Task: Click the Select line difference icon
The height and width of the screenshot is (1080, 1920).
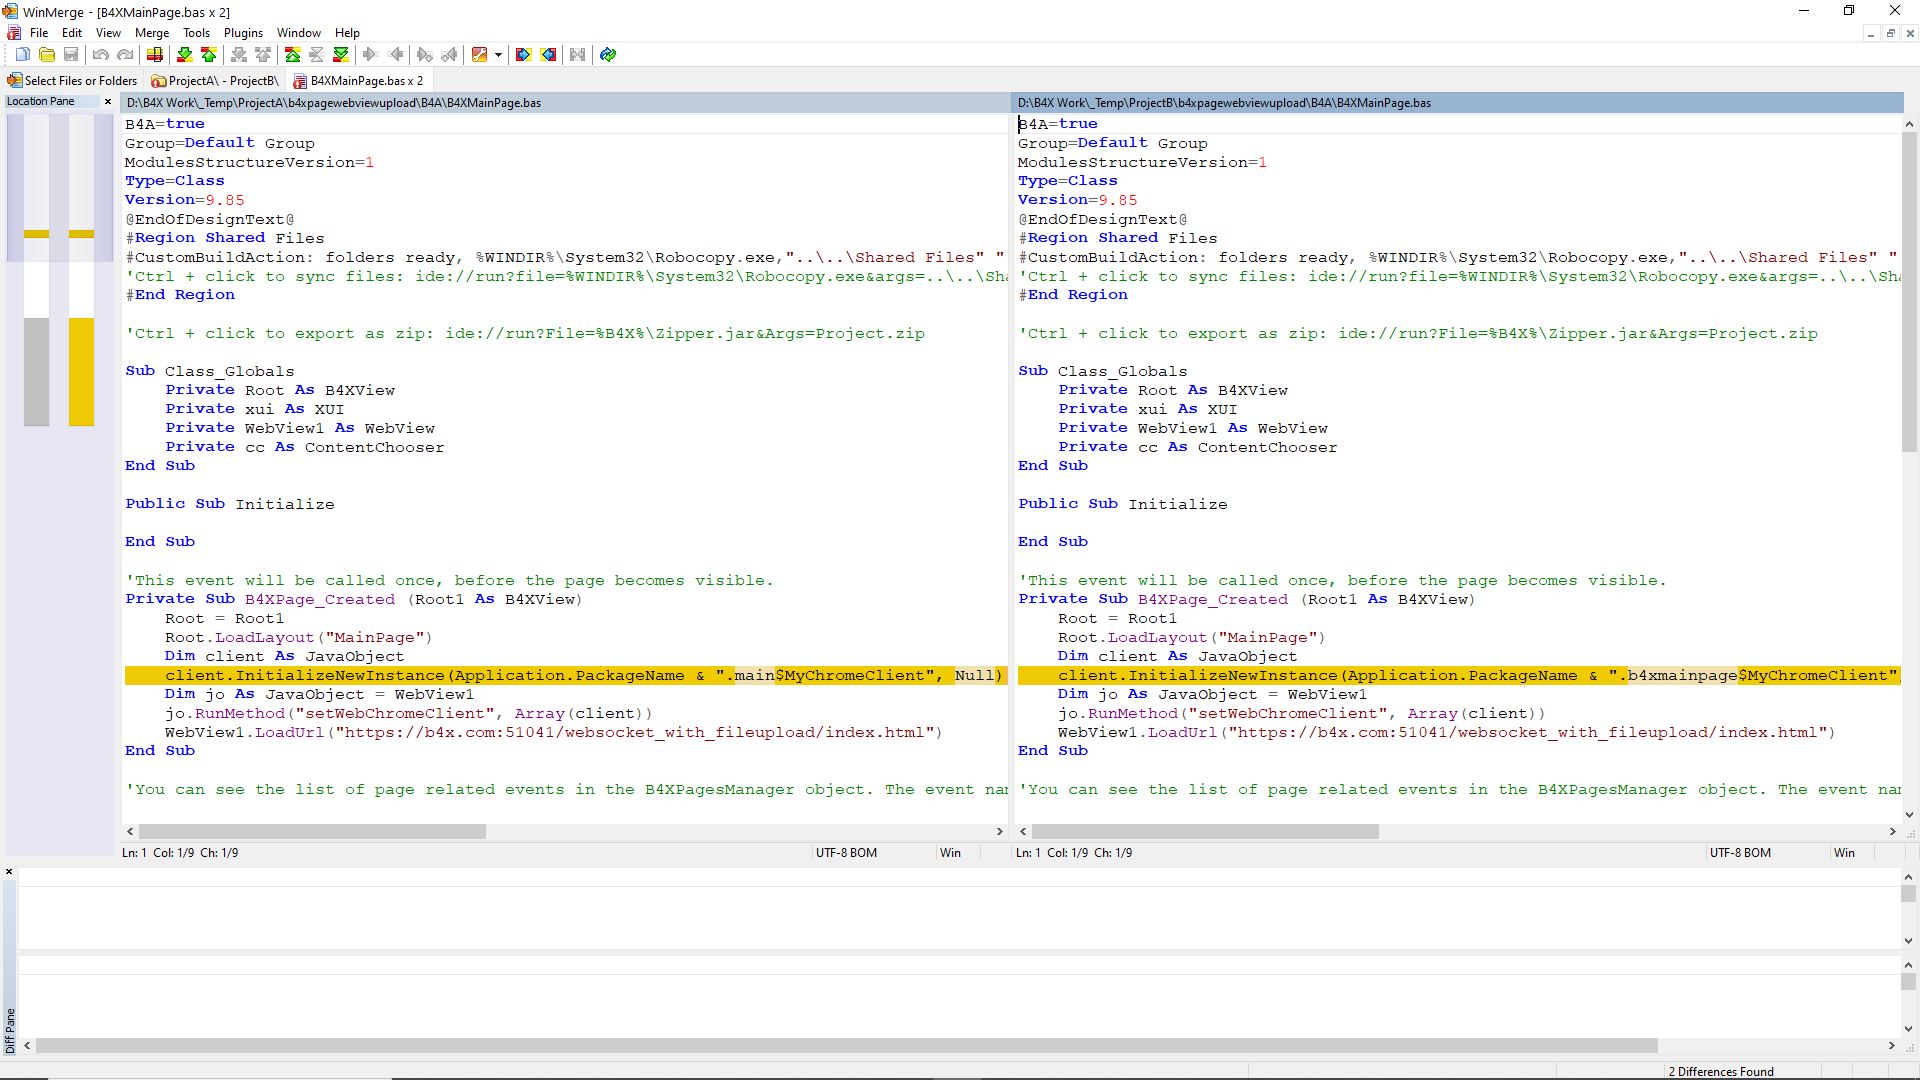Action: [155, 55]
